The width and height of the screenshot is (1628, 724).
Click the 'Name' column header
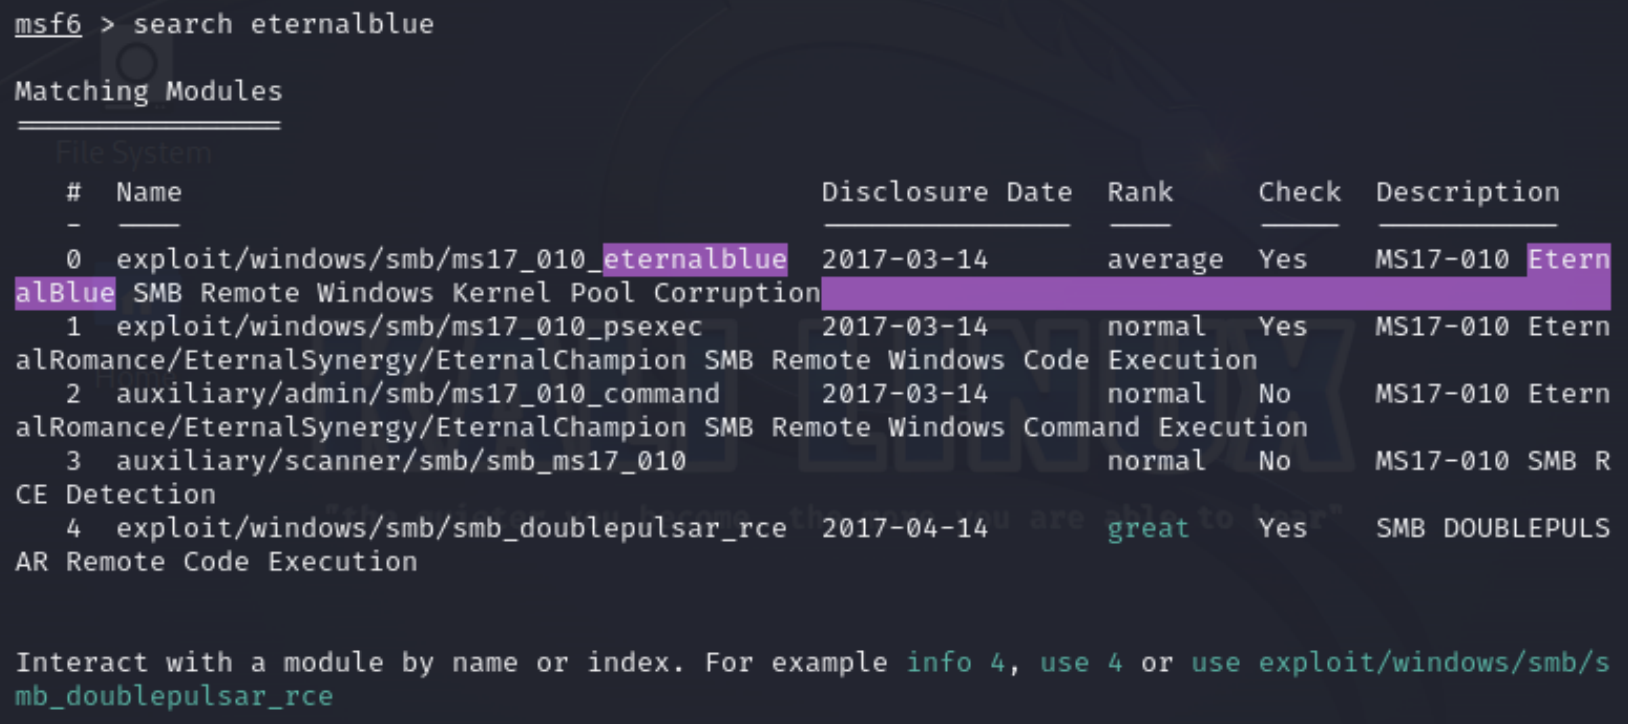[149, 192]
